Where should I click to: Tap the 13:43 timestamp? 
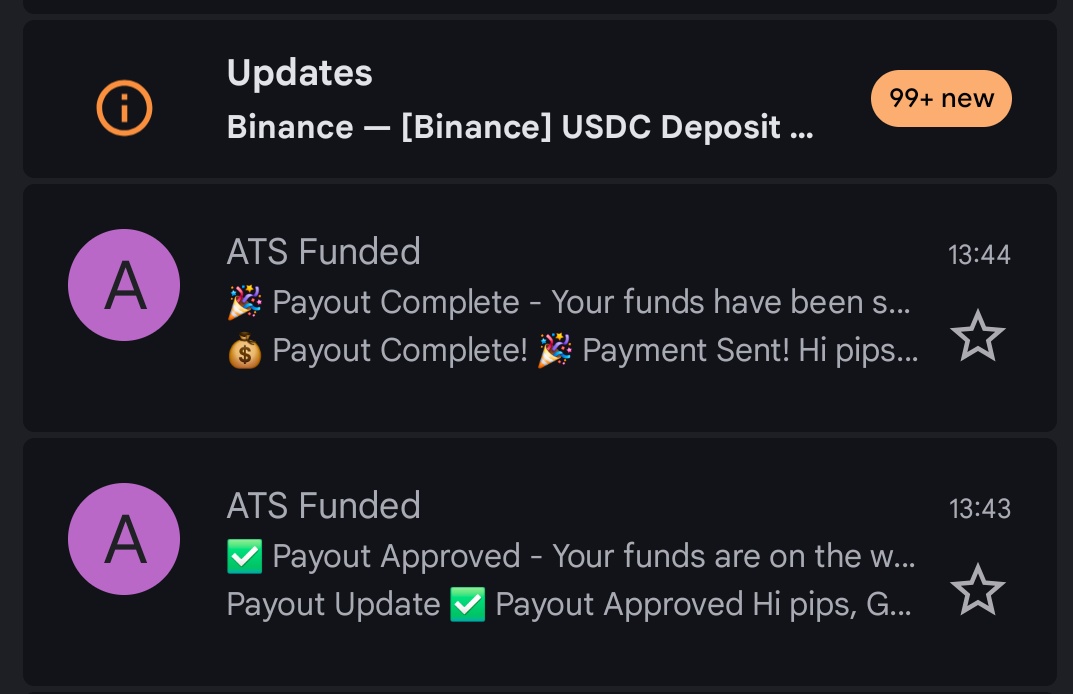[x=979, y=509]
